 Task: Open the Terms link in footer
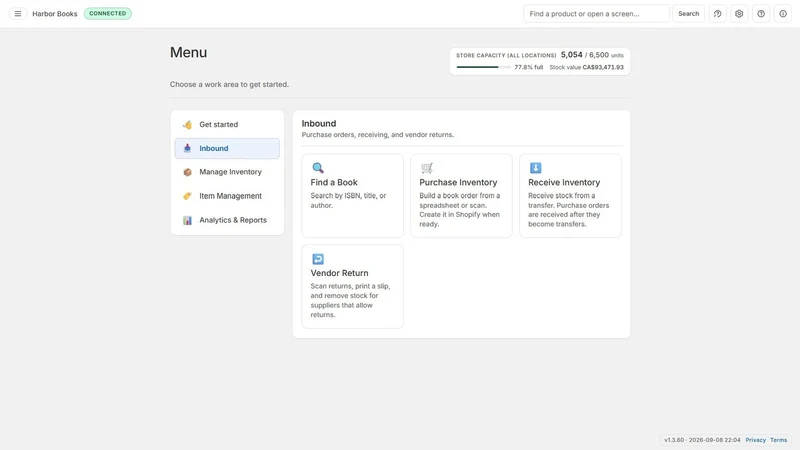(x=779, y=440)
